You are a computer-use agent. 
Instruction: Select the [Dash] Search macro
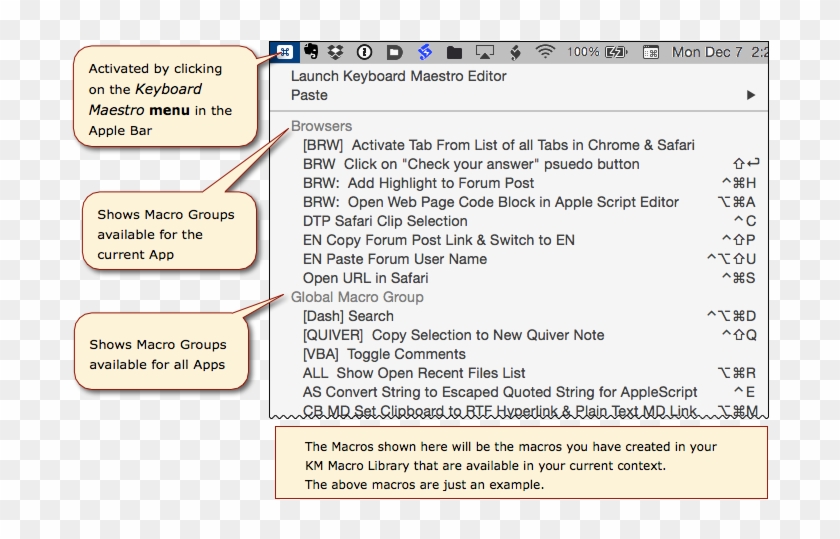pos(348,316)
